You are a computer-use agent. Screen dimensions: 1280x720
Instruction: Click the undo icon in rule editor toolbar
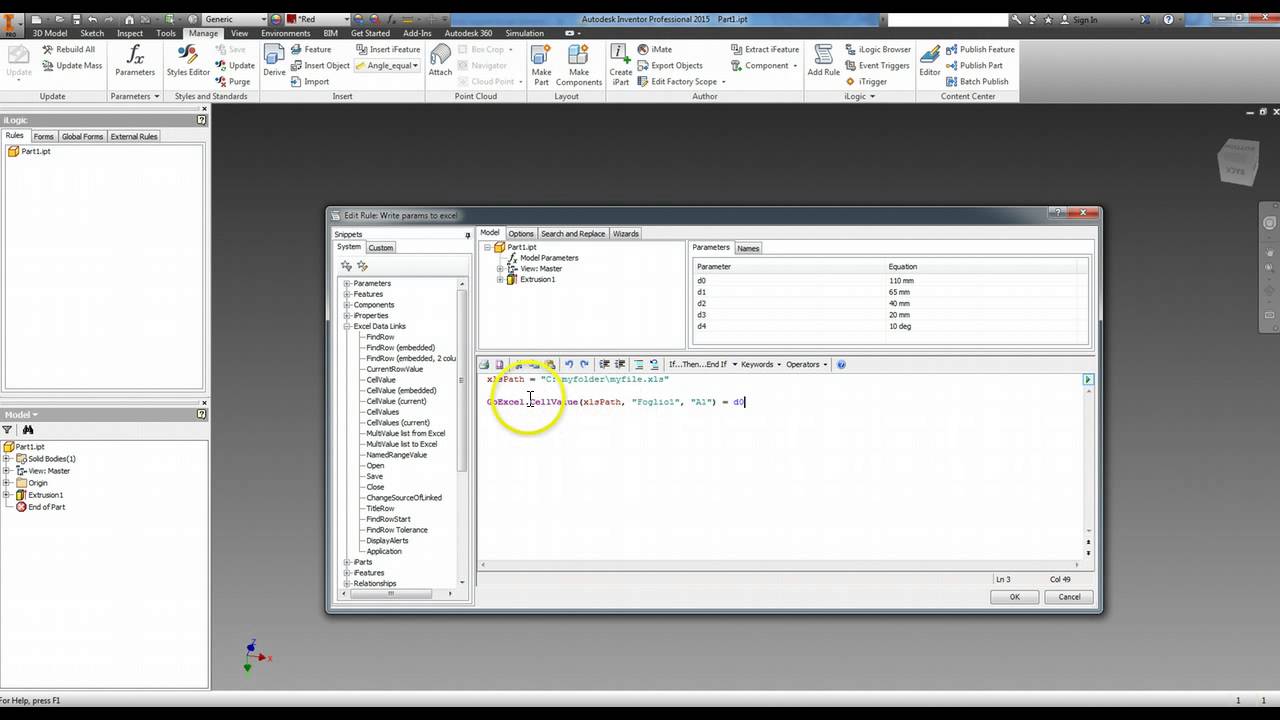click(569, 364)
